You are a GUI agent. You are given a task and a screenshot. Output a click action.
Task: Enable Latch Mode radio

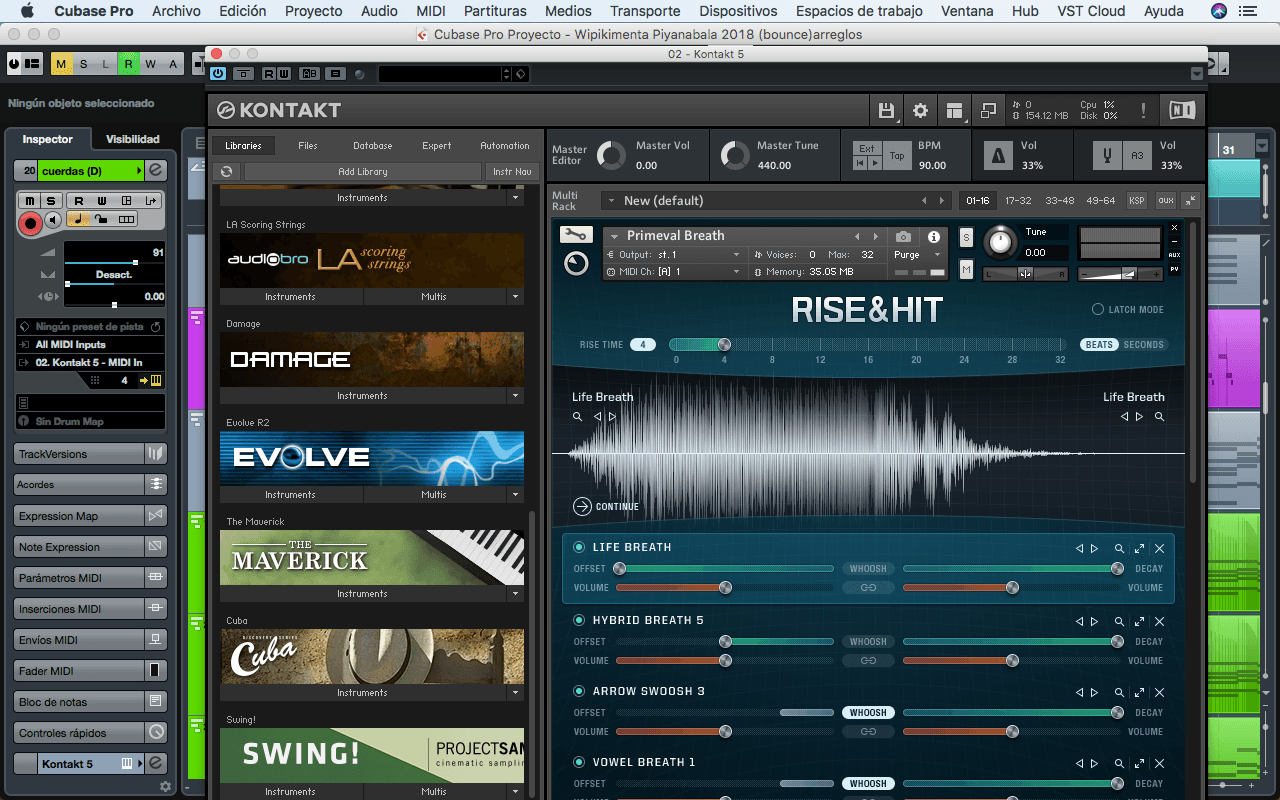(1097, 310)
